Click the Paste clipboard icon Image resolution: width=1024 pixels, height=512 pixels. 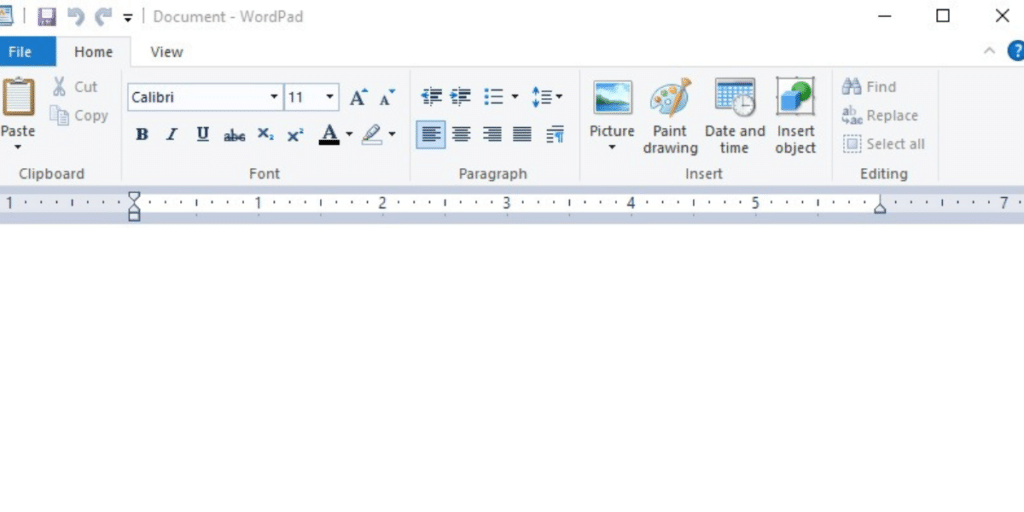point(19,97)
